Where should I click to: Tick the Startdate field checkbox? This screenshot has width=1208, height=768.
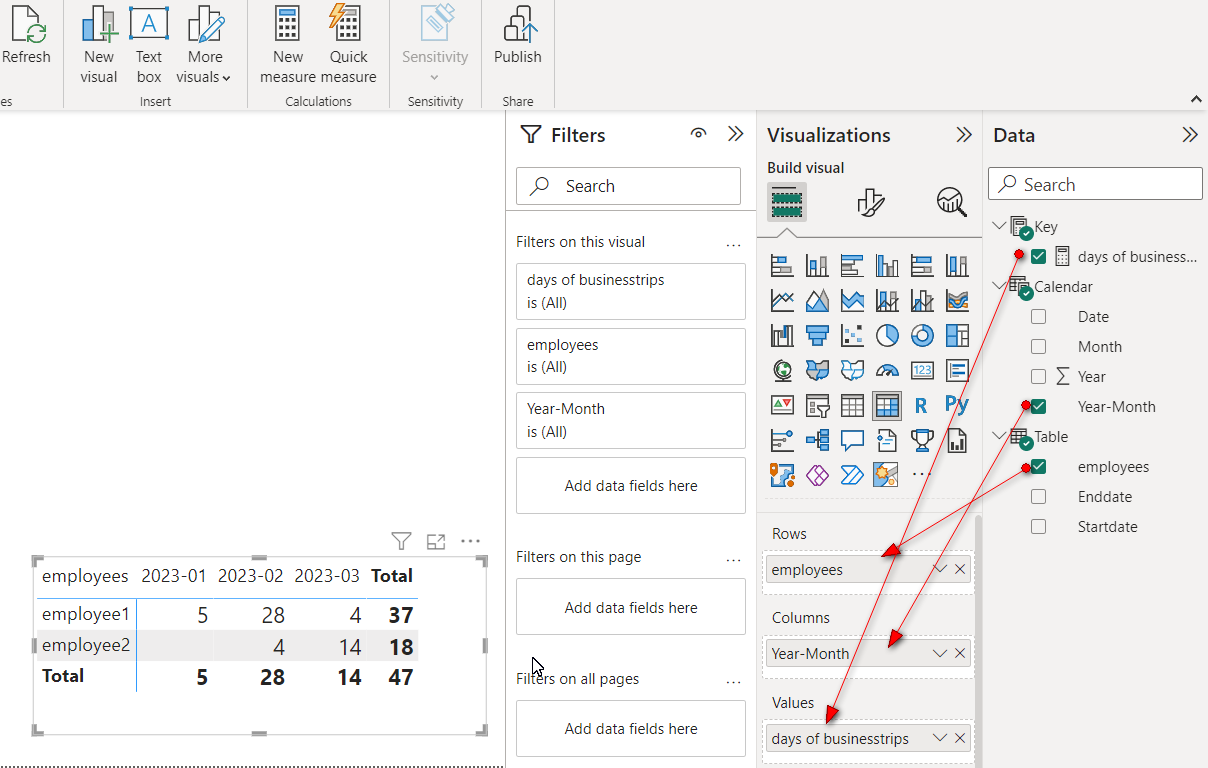pos(1038,527)
